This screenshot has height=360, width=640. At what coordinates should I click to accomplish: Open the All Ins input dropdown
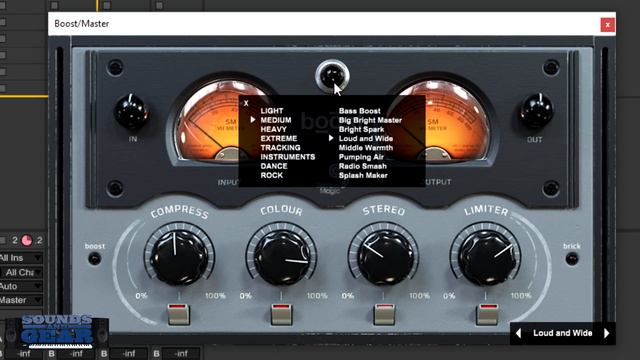pos(20,258)
